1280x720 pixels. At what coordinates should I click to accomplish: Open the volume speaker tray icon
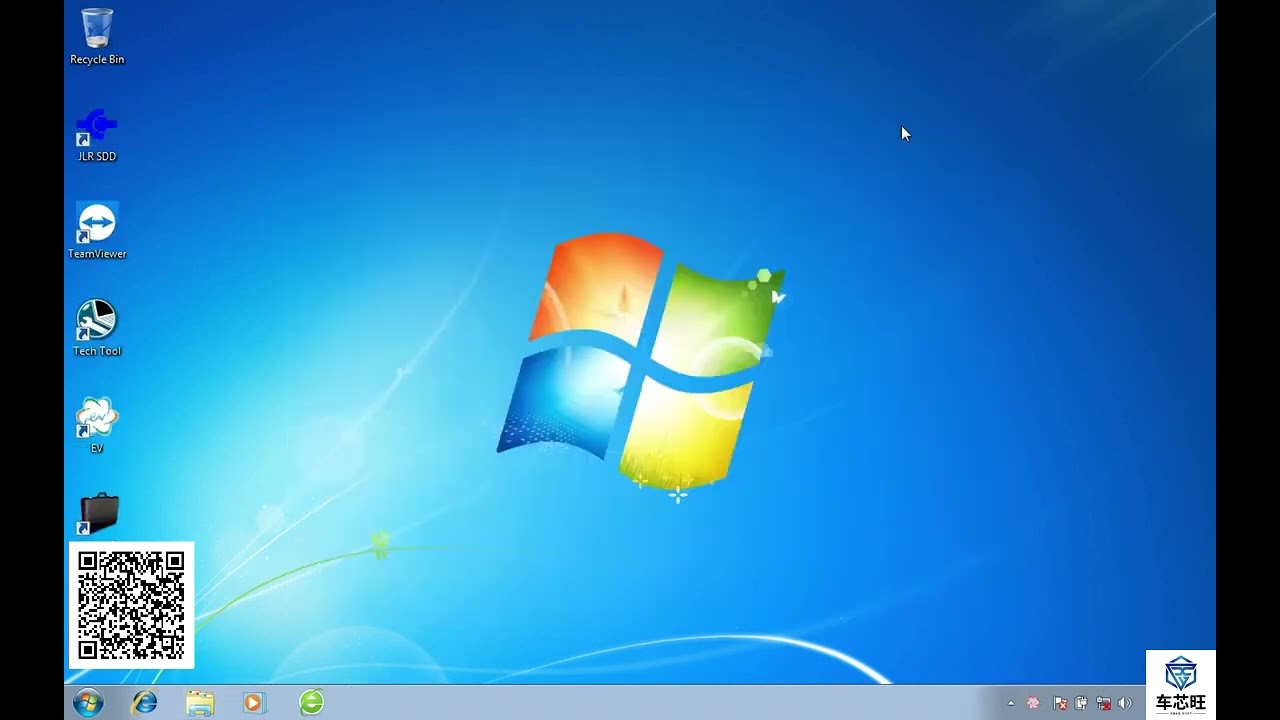click(x=1125, y=704)
